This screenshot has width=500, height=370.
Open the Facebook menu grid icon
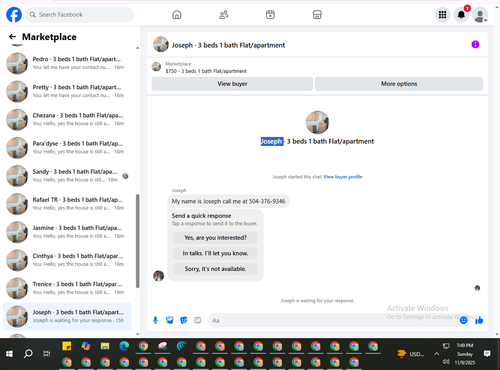(x=442, y=15)
